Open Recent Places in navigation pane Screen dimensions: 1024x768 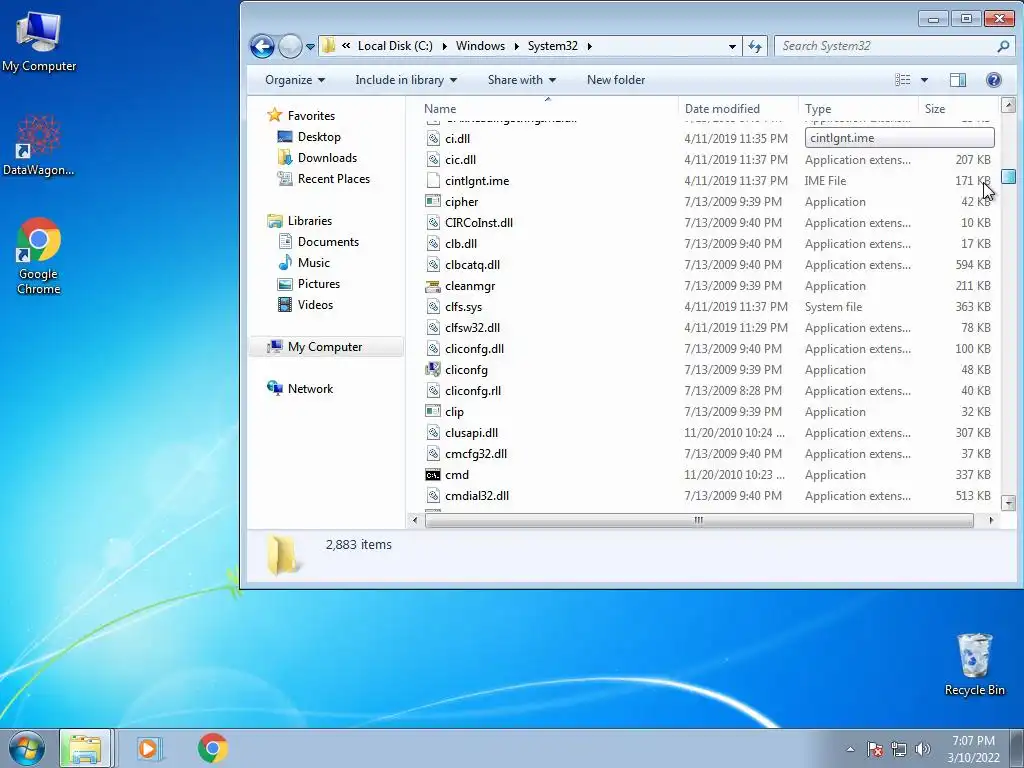pyautogui.click(x=333, y=178)
